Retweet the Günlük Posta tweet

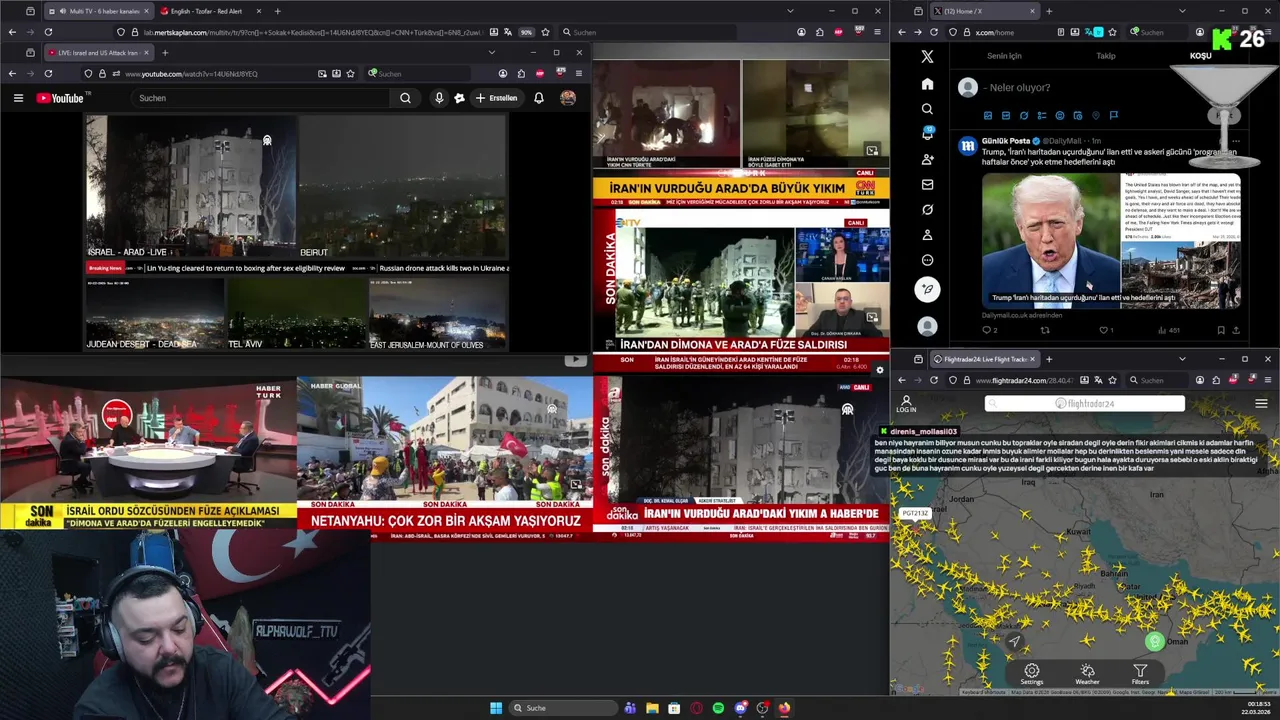(x=1046, y=330)
